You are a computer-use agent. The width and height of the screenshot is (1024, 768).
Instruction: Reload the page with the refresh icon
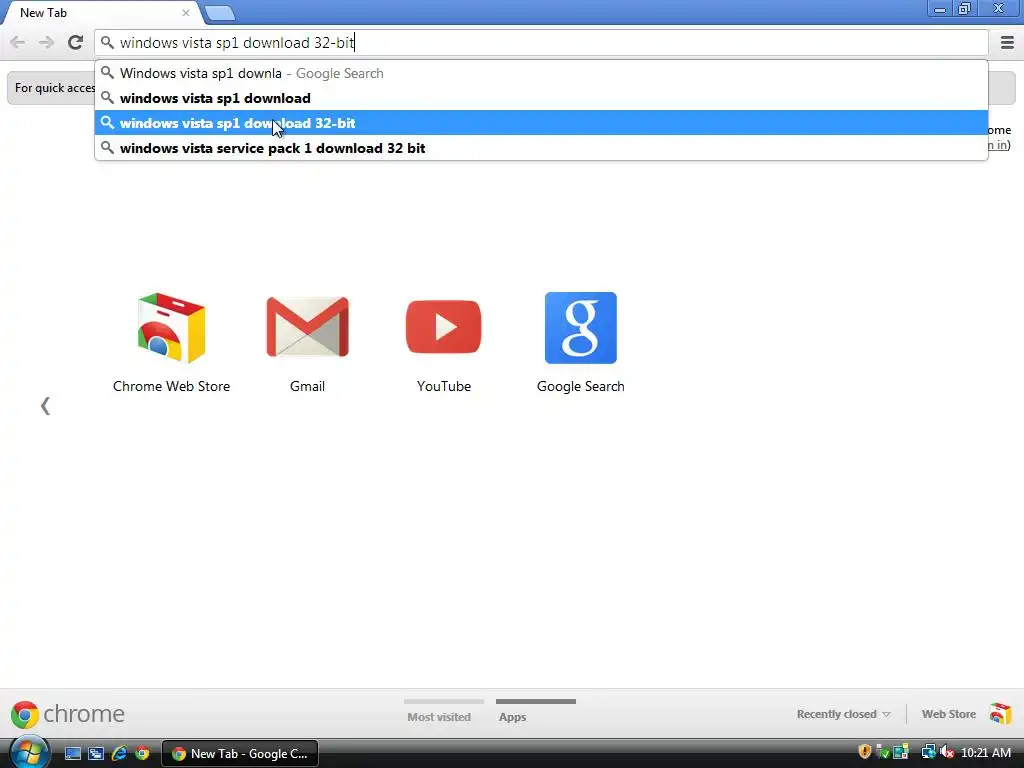75,42
